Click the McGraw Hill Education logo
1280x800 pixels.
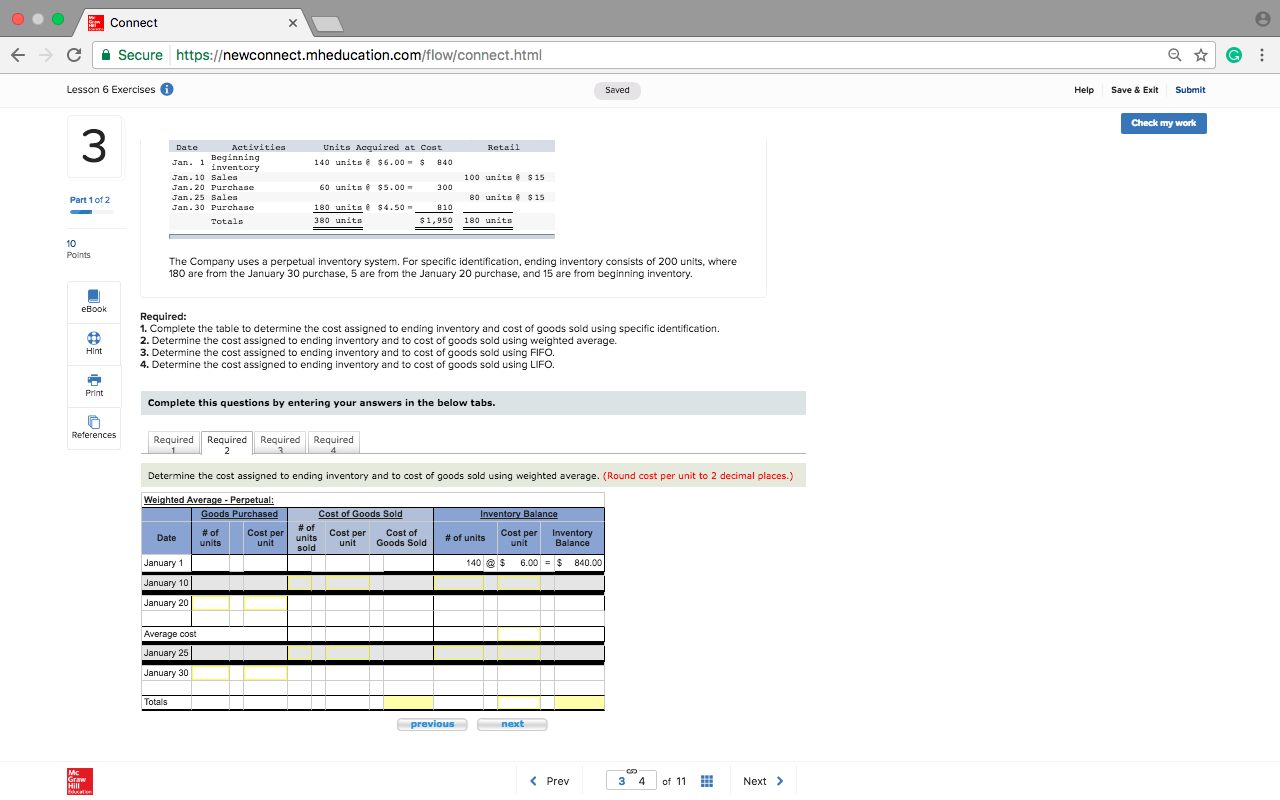tap(79, 781)
